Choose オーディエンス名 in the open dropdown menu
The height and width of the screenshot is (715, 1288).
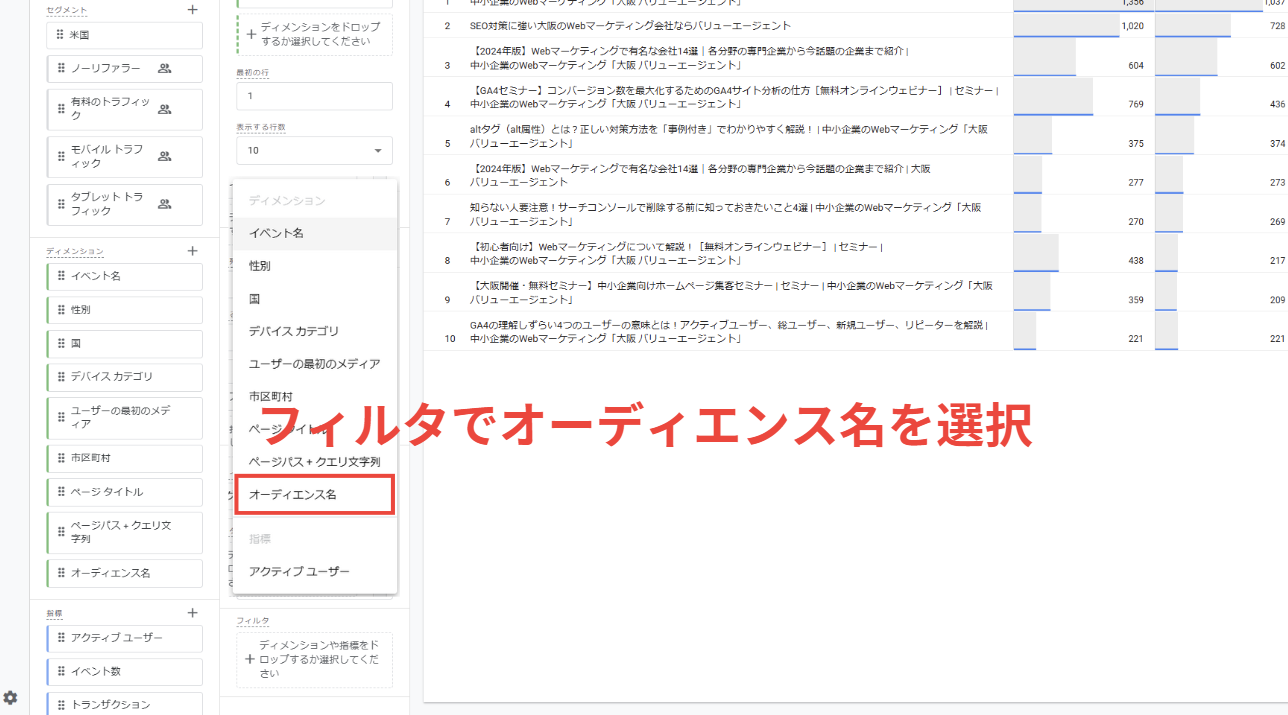point(315,495)
